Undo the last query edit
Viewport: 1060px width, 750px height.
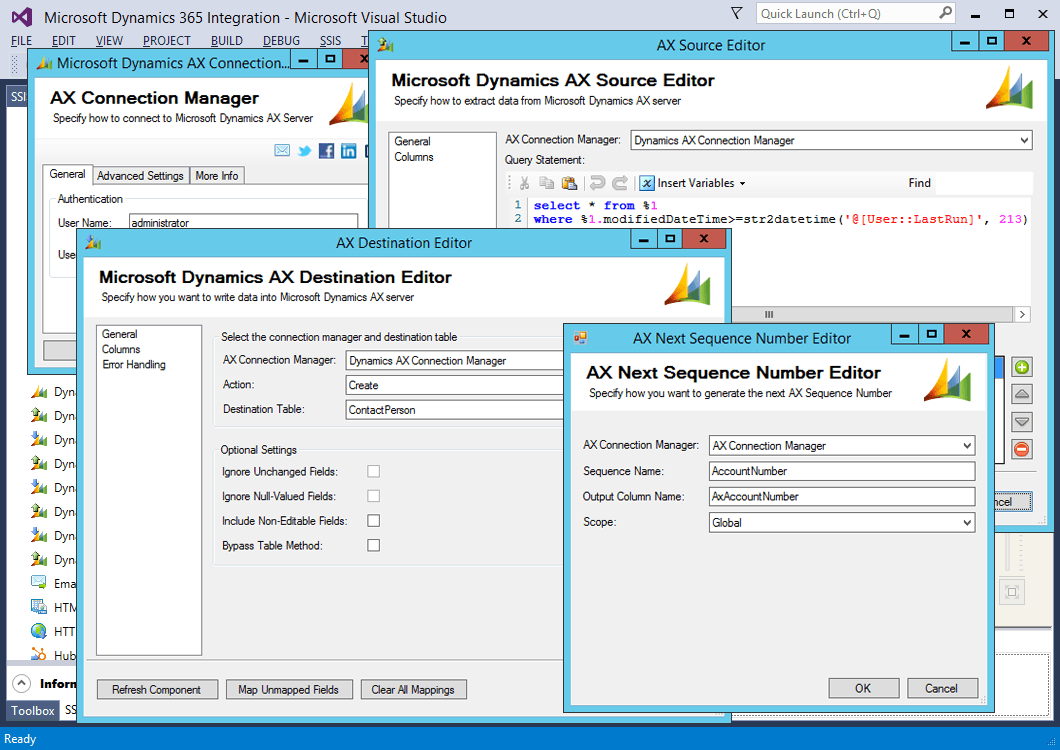click(x=597, y=183)
